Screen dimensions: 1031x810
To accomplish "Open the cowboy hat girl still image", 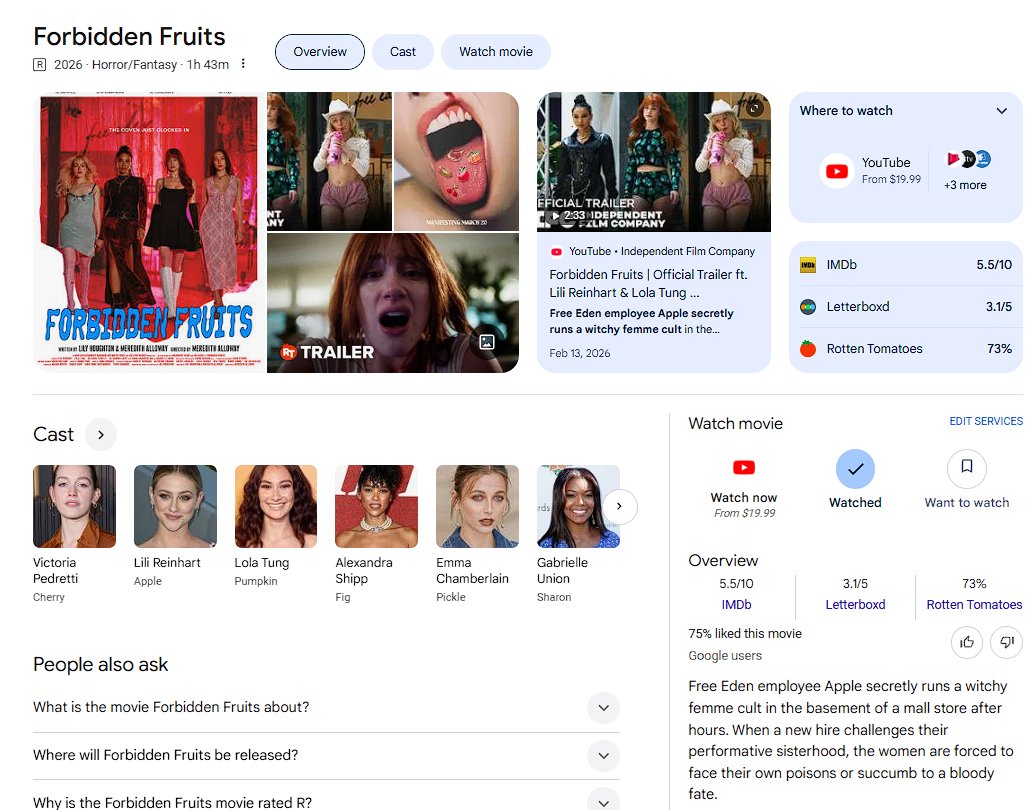I will click(x=329, y=161).
